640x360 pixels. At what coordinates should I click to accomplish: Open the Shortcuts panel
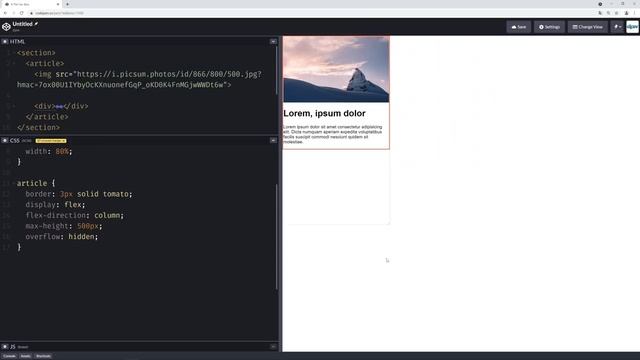(43, 356)
